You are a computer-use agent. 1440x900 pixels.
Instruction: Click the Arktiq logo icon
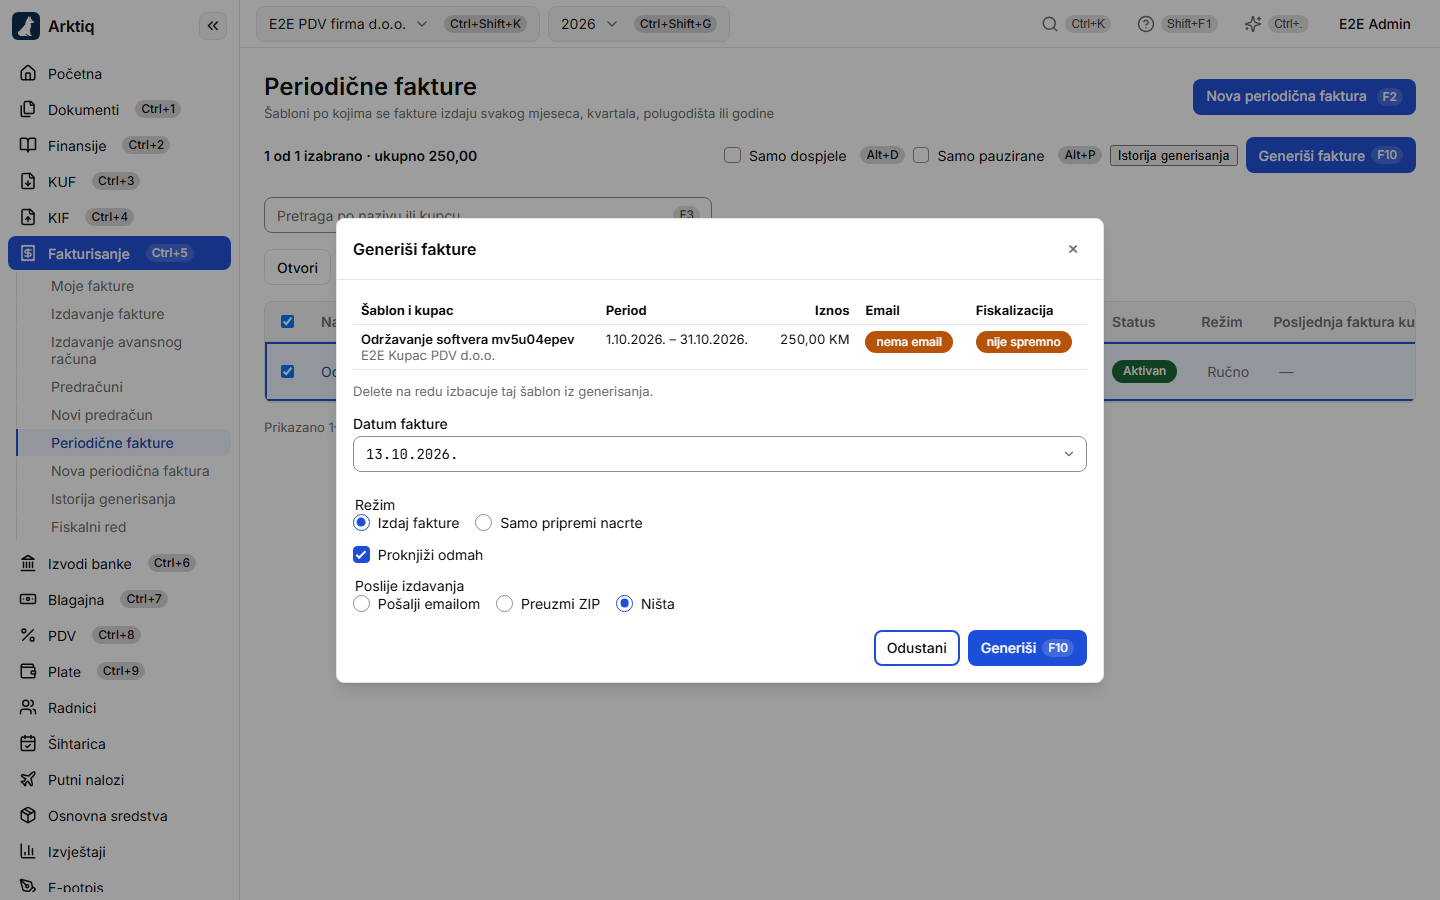click(26, 26)
